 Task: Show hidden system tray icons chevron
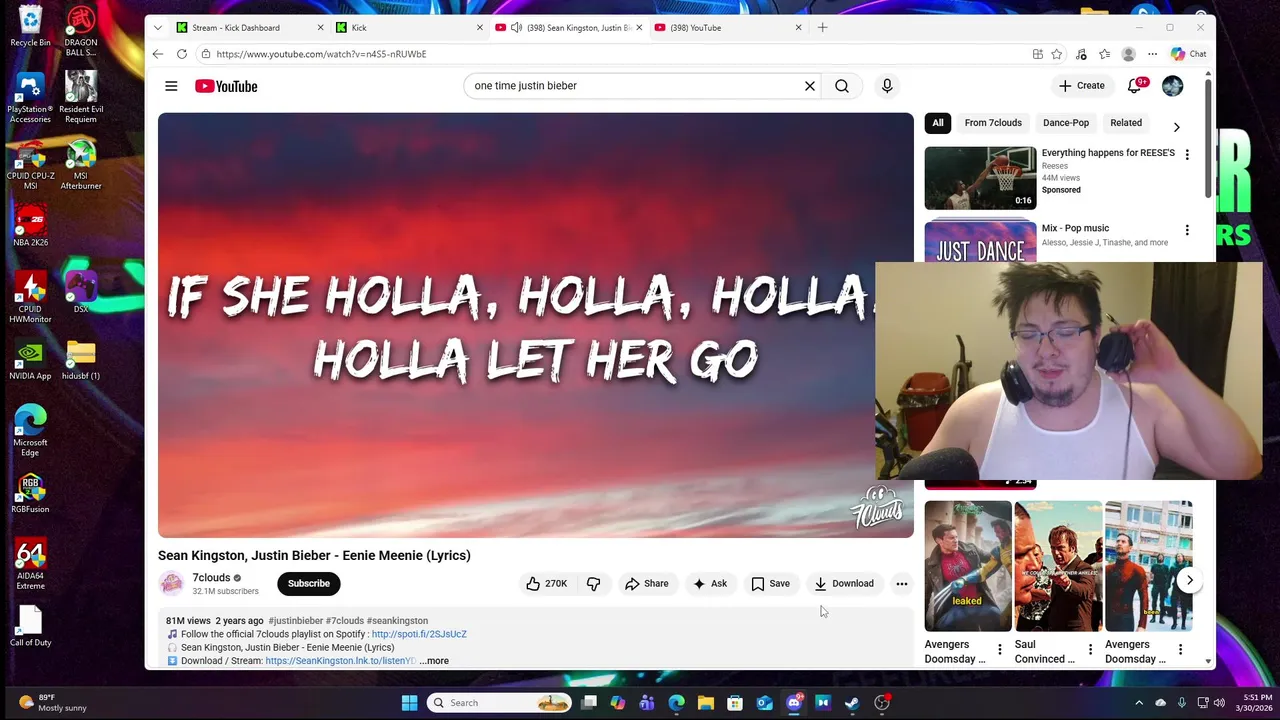(1138, 703)
